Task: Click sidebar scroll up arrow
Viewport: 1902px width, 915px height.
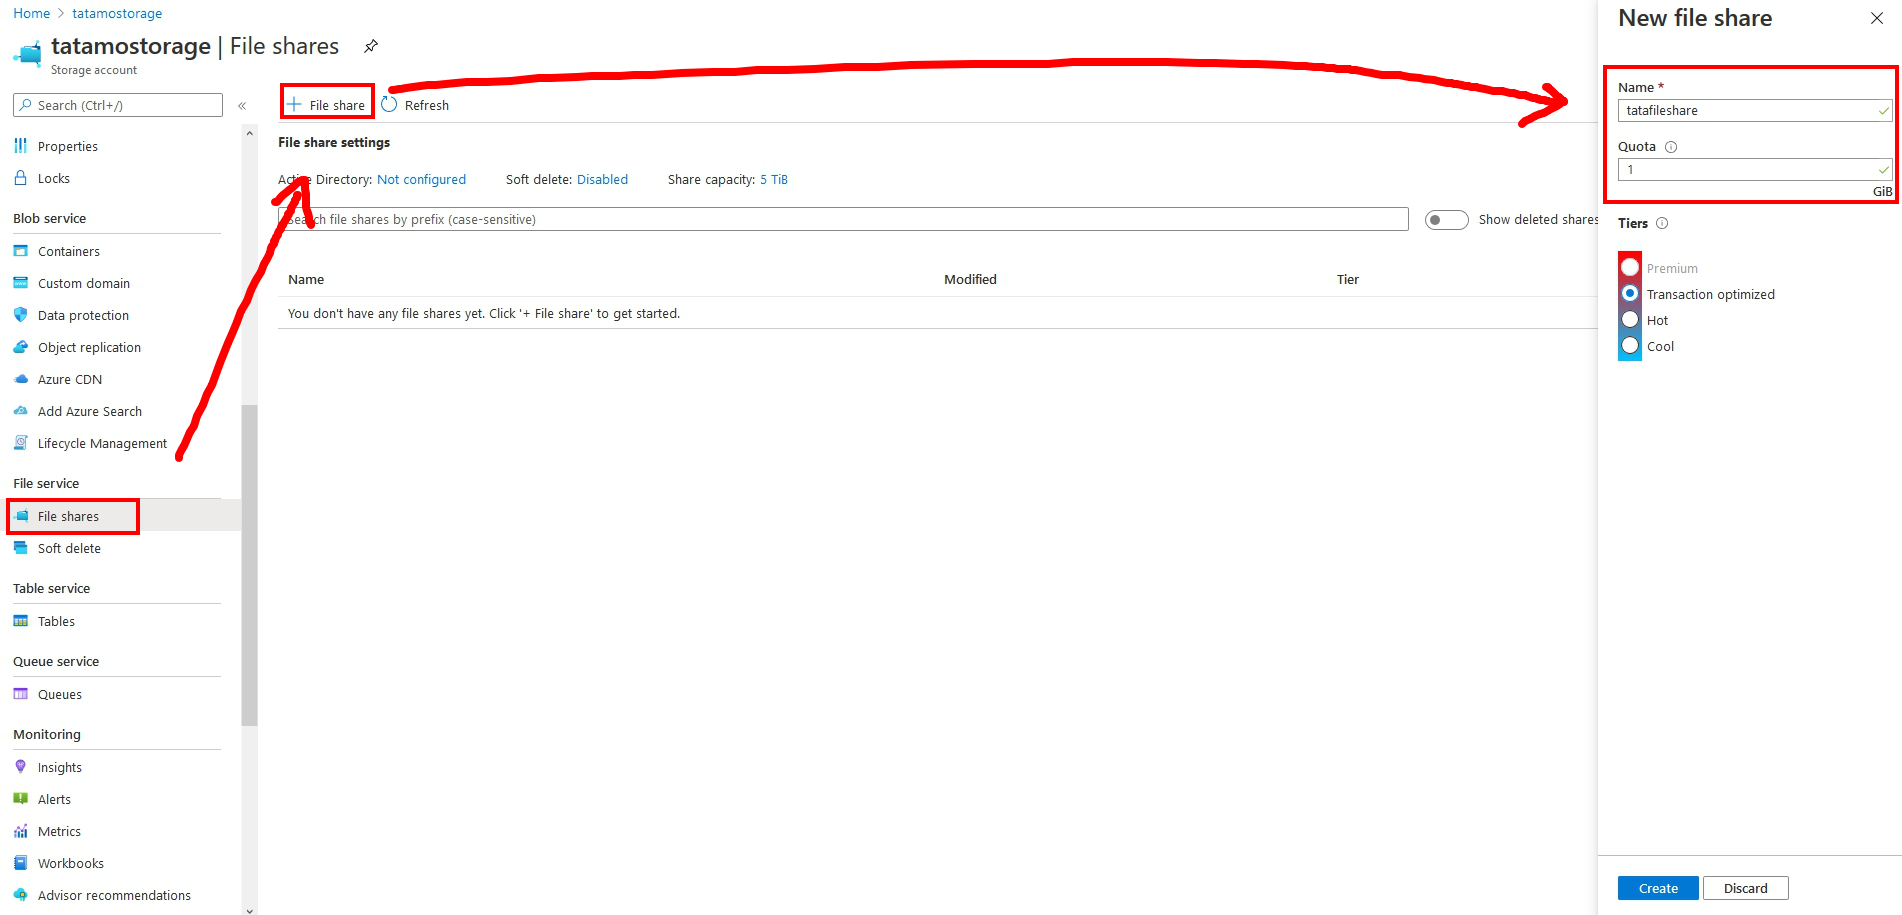Action: pyautogui.click(x=249, y=132)
